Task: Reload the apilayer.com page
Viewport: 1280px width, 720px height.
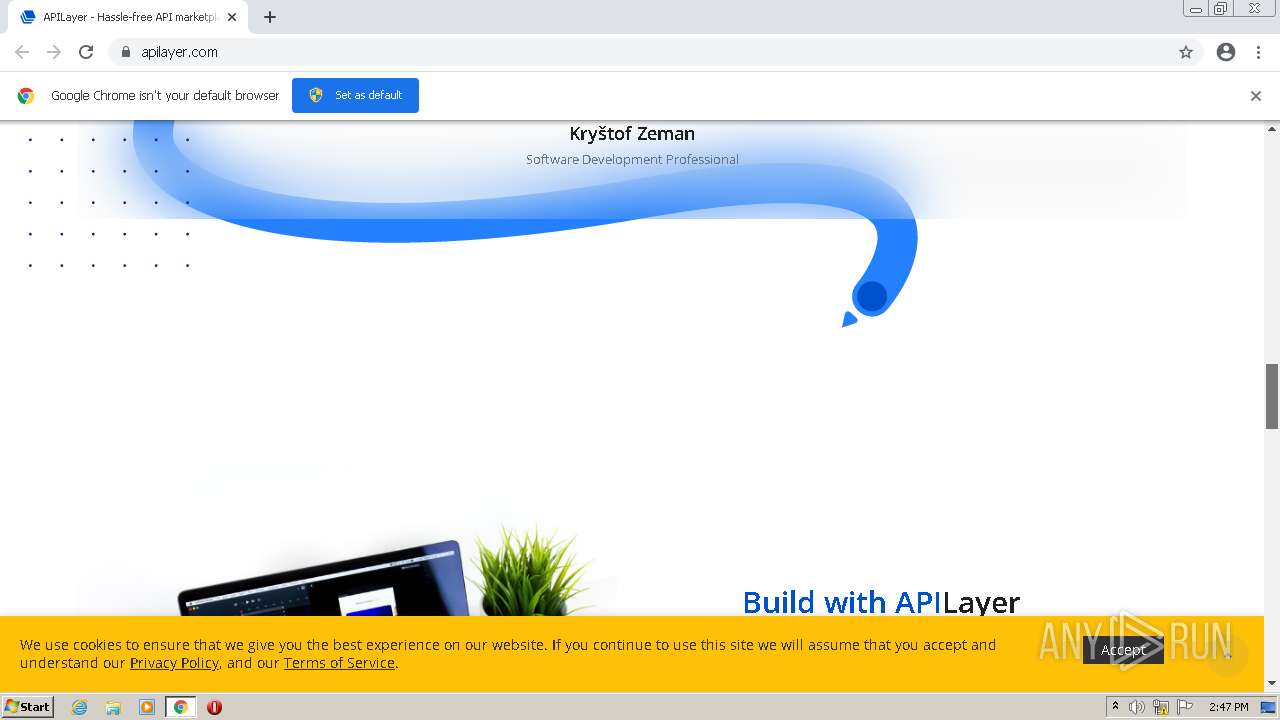Action: tap(86, 52)
